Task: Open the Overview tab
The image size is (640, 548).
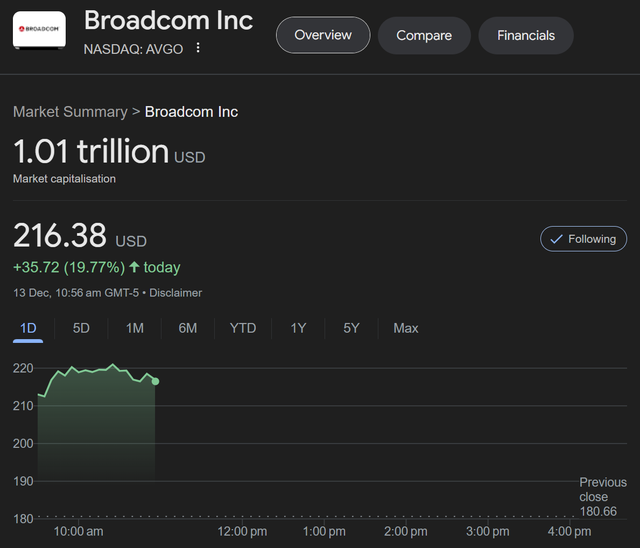Action: click(323, 35)
